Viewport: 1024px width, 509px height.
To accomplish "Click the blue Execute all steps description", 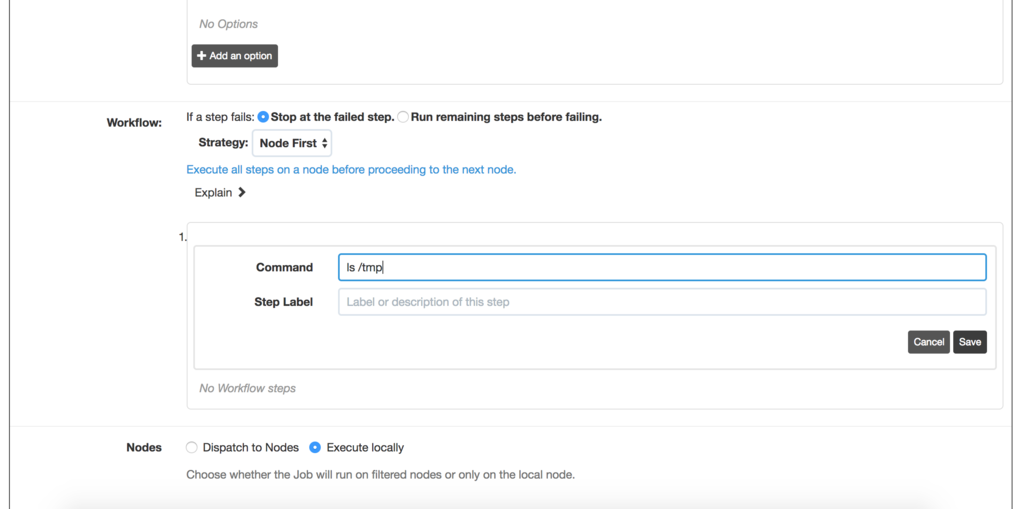I will [351, 170].
